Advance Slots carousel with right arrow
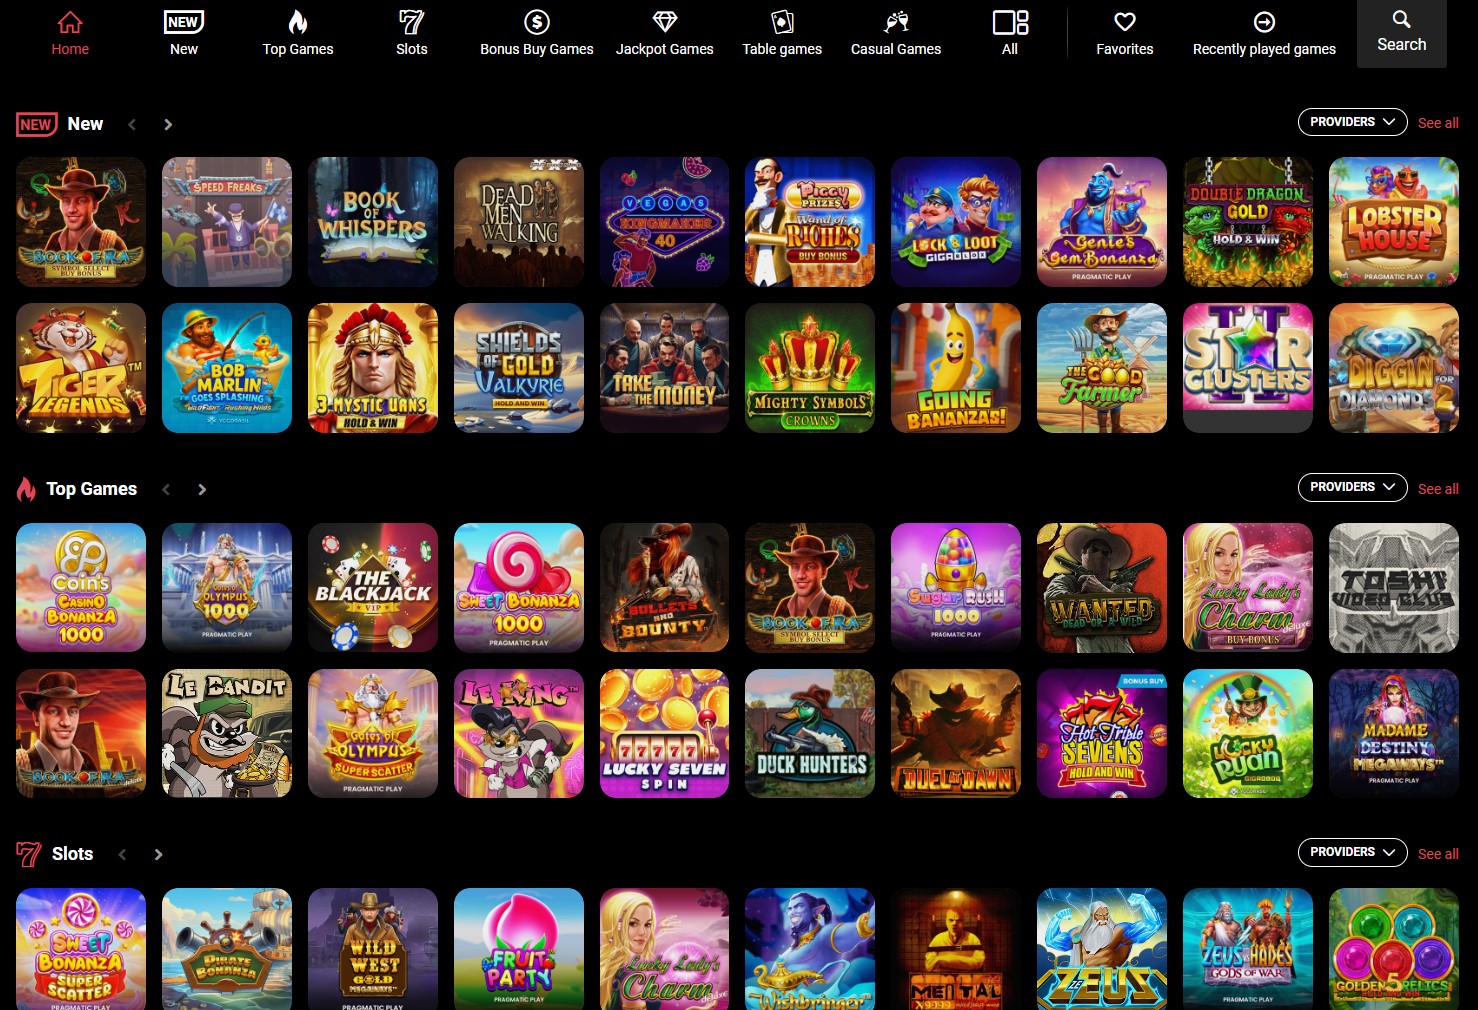This screenshot has width=1478, height=1010. tap(158, 854)
